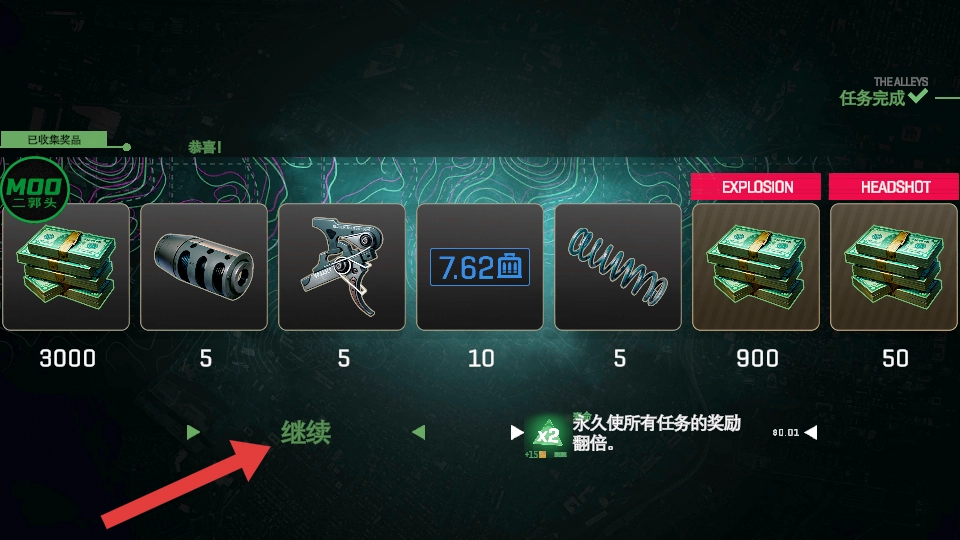Click the 7.62 ammo reward card
The width and height of the screenshot is (960, 540).
click(x=480, y=267)
